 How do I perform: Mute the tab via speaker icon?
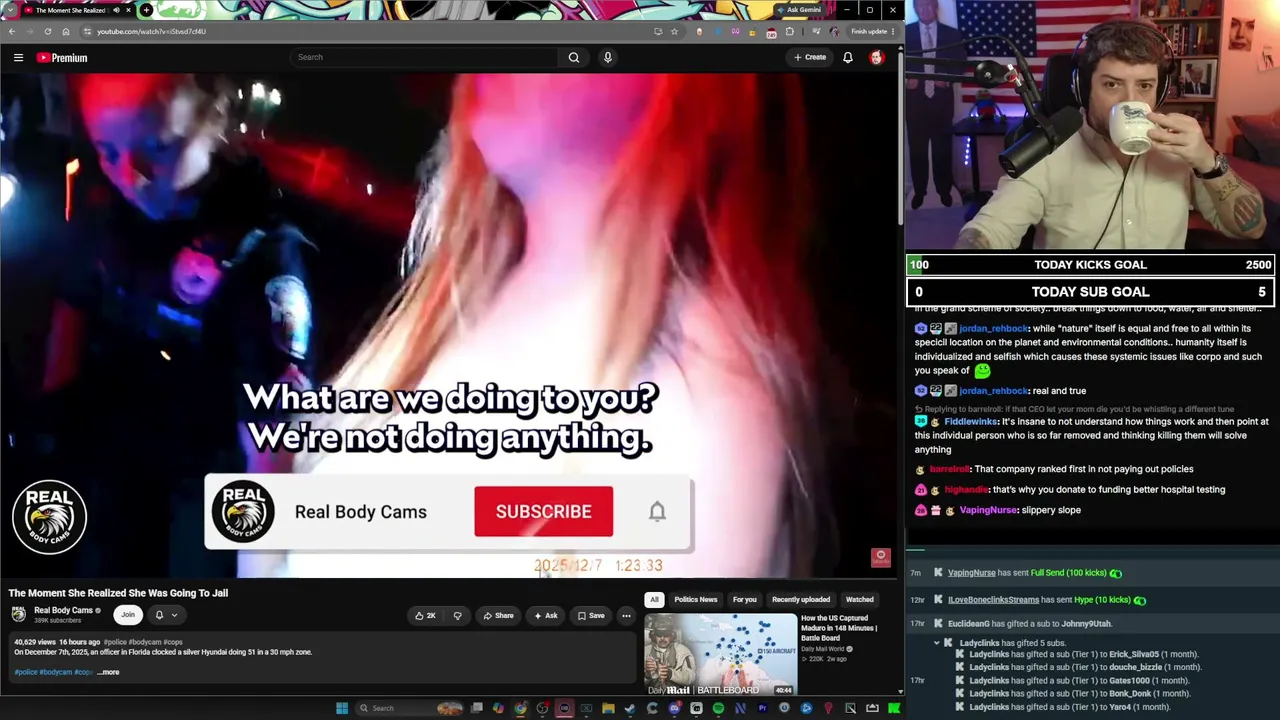[116, 10]
